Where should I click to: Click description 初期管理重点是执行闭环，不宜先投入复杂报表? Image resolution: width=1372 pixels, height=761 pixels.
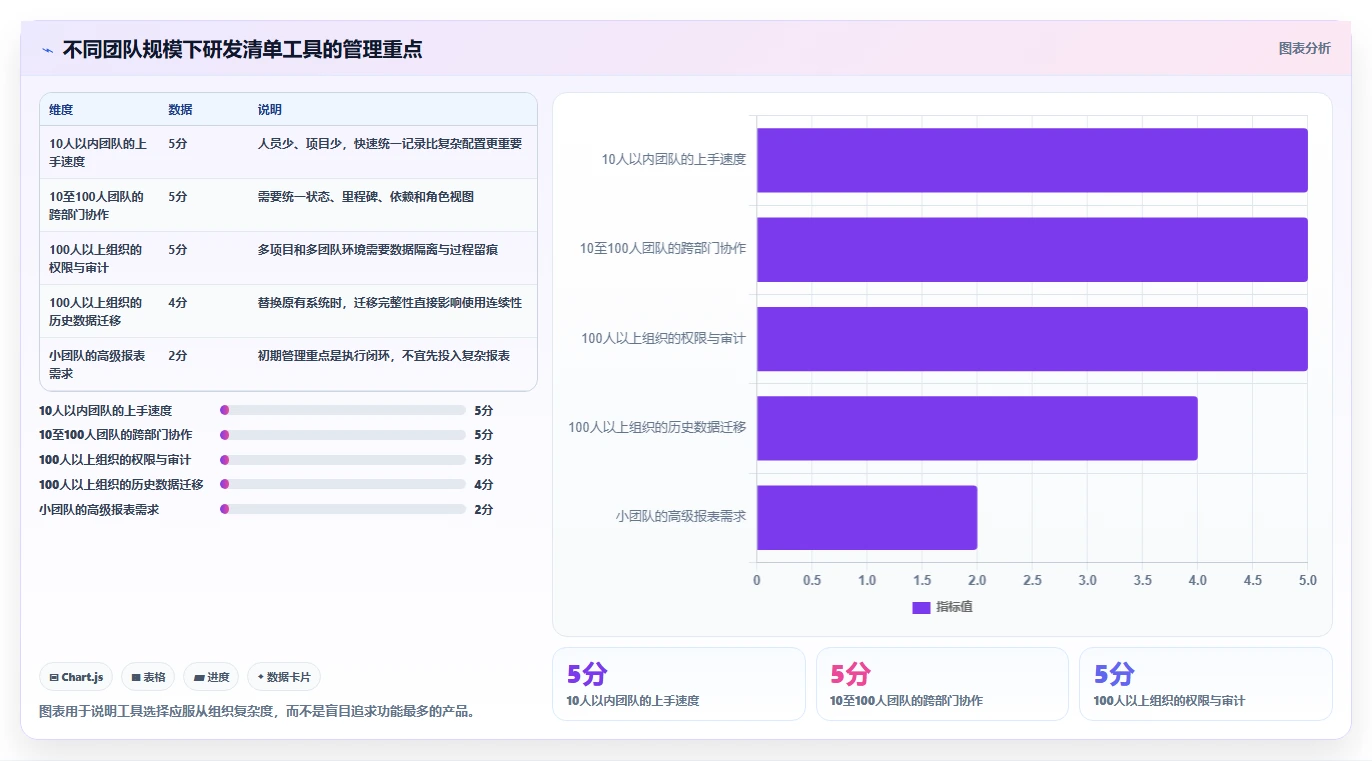click(384, 355)
